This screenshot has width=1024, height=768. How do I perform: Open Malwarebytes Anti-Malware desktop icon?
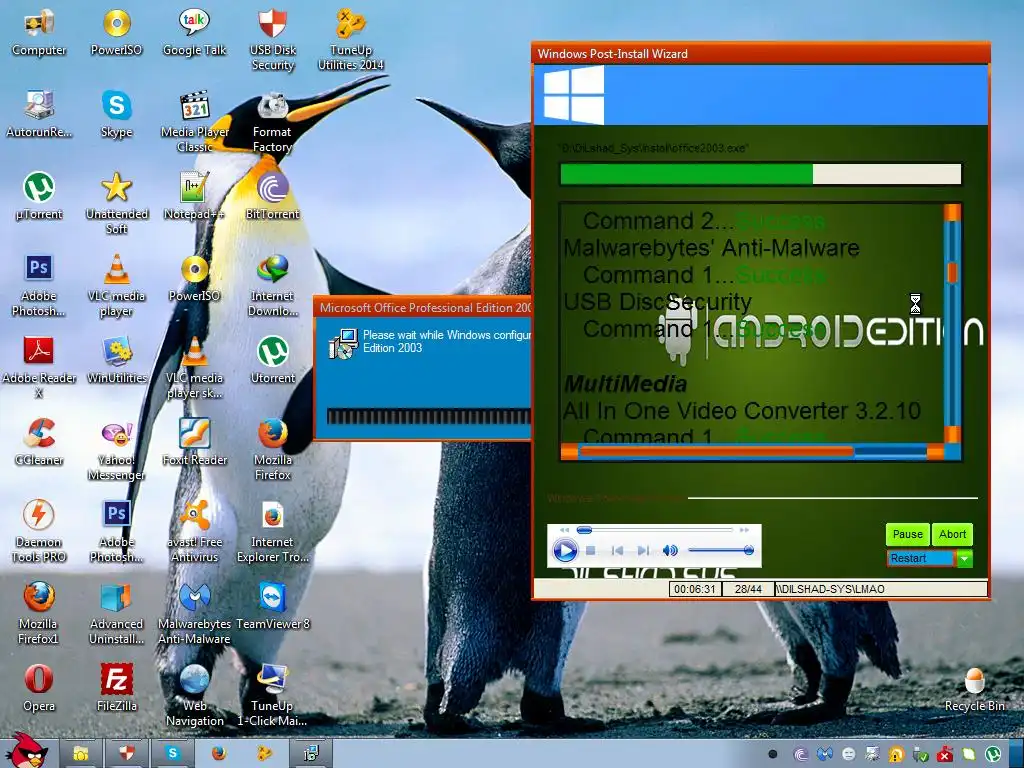194,613
